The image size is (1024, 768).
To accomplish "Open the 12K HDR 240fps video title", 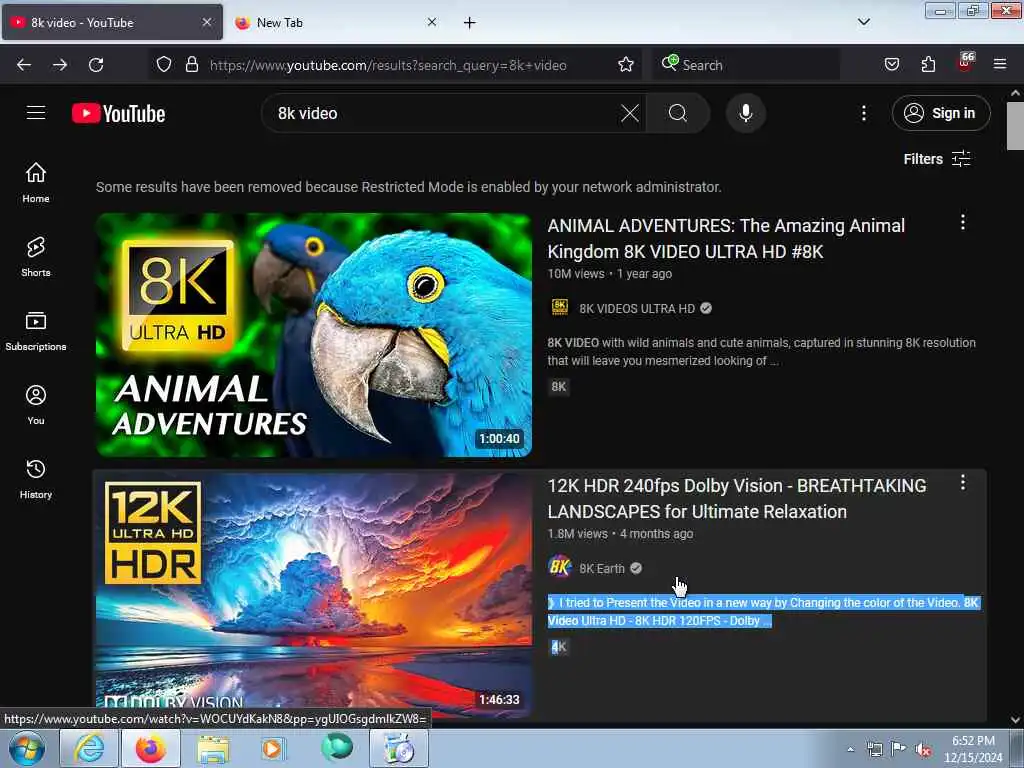I will (x=737, y=498).
